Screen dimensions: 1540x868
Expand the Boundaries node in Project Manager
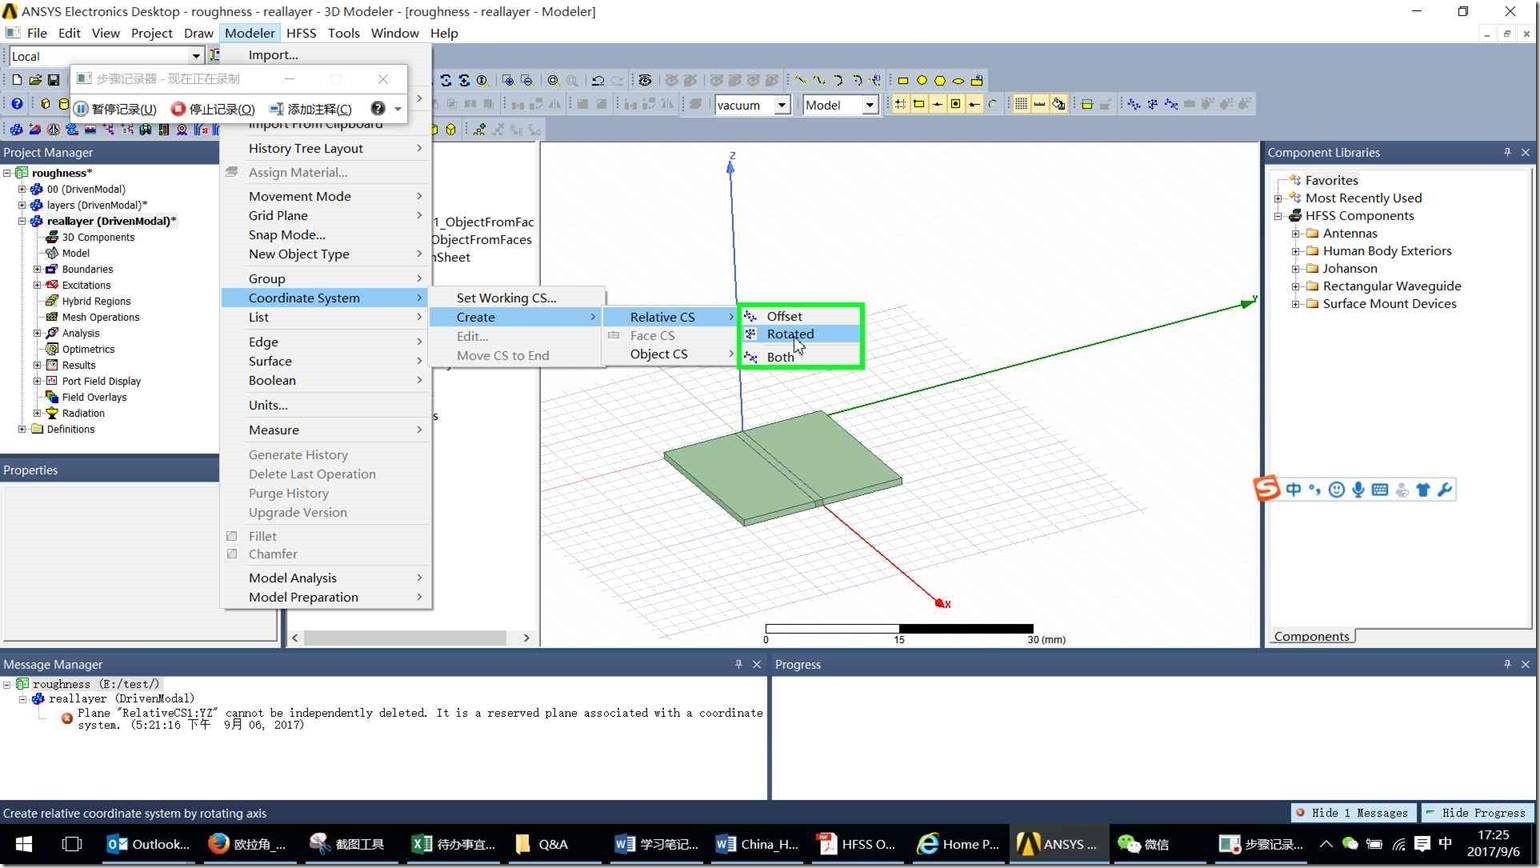pos(37,269)
